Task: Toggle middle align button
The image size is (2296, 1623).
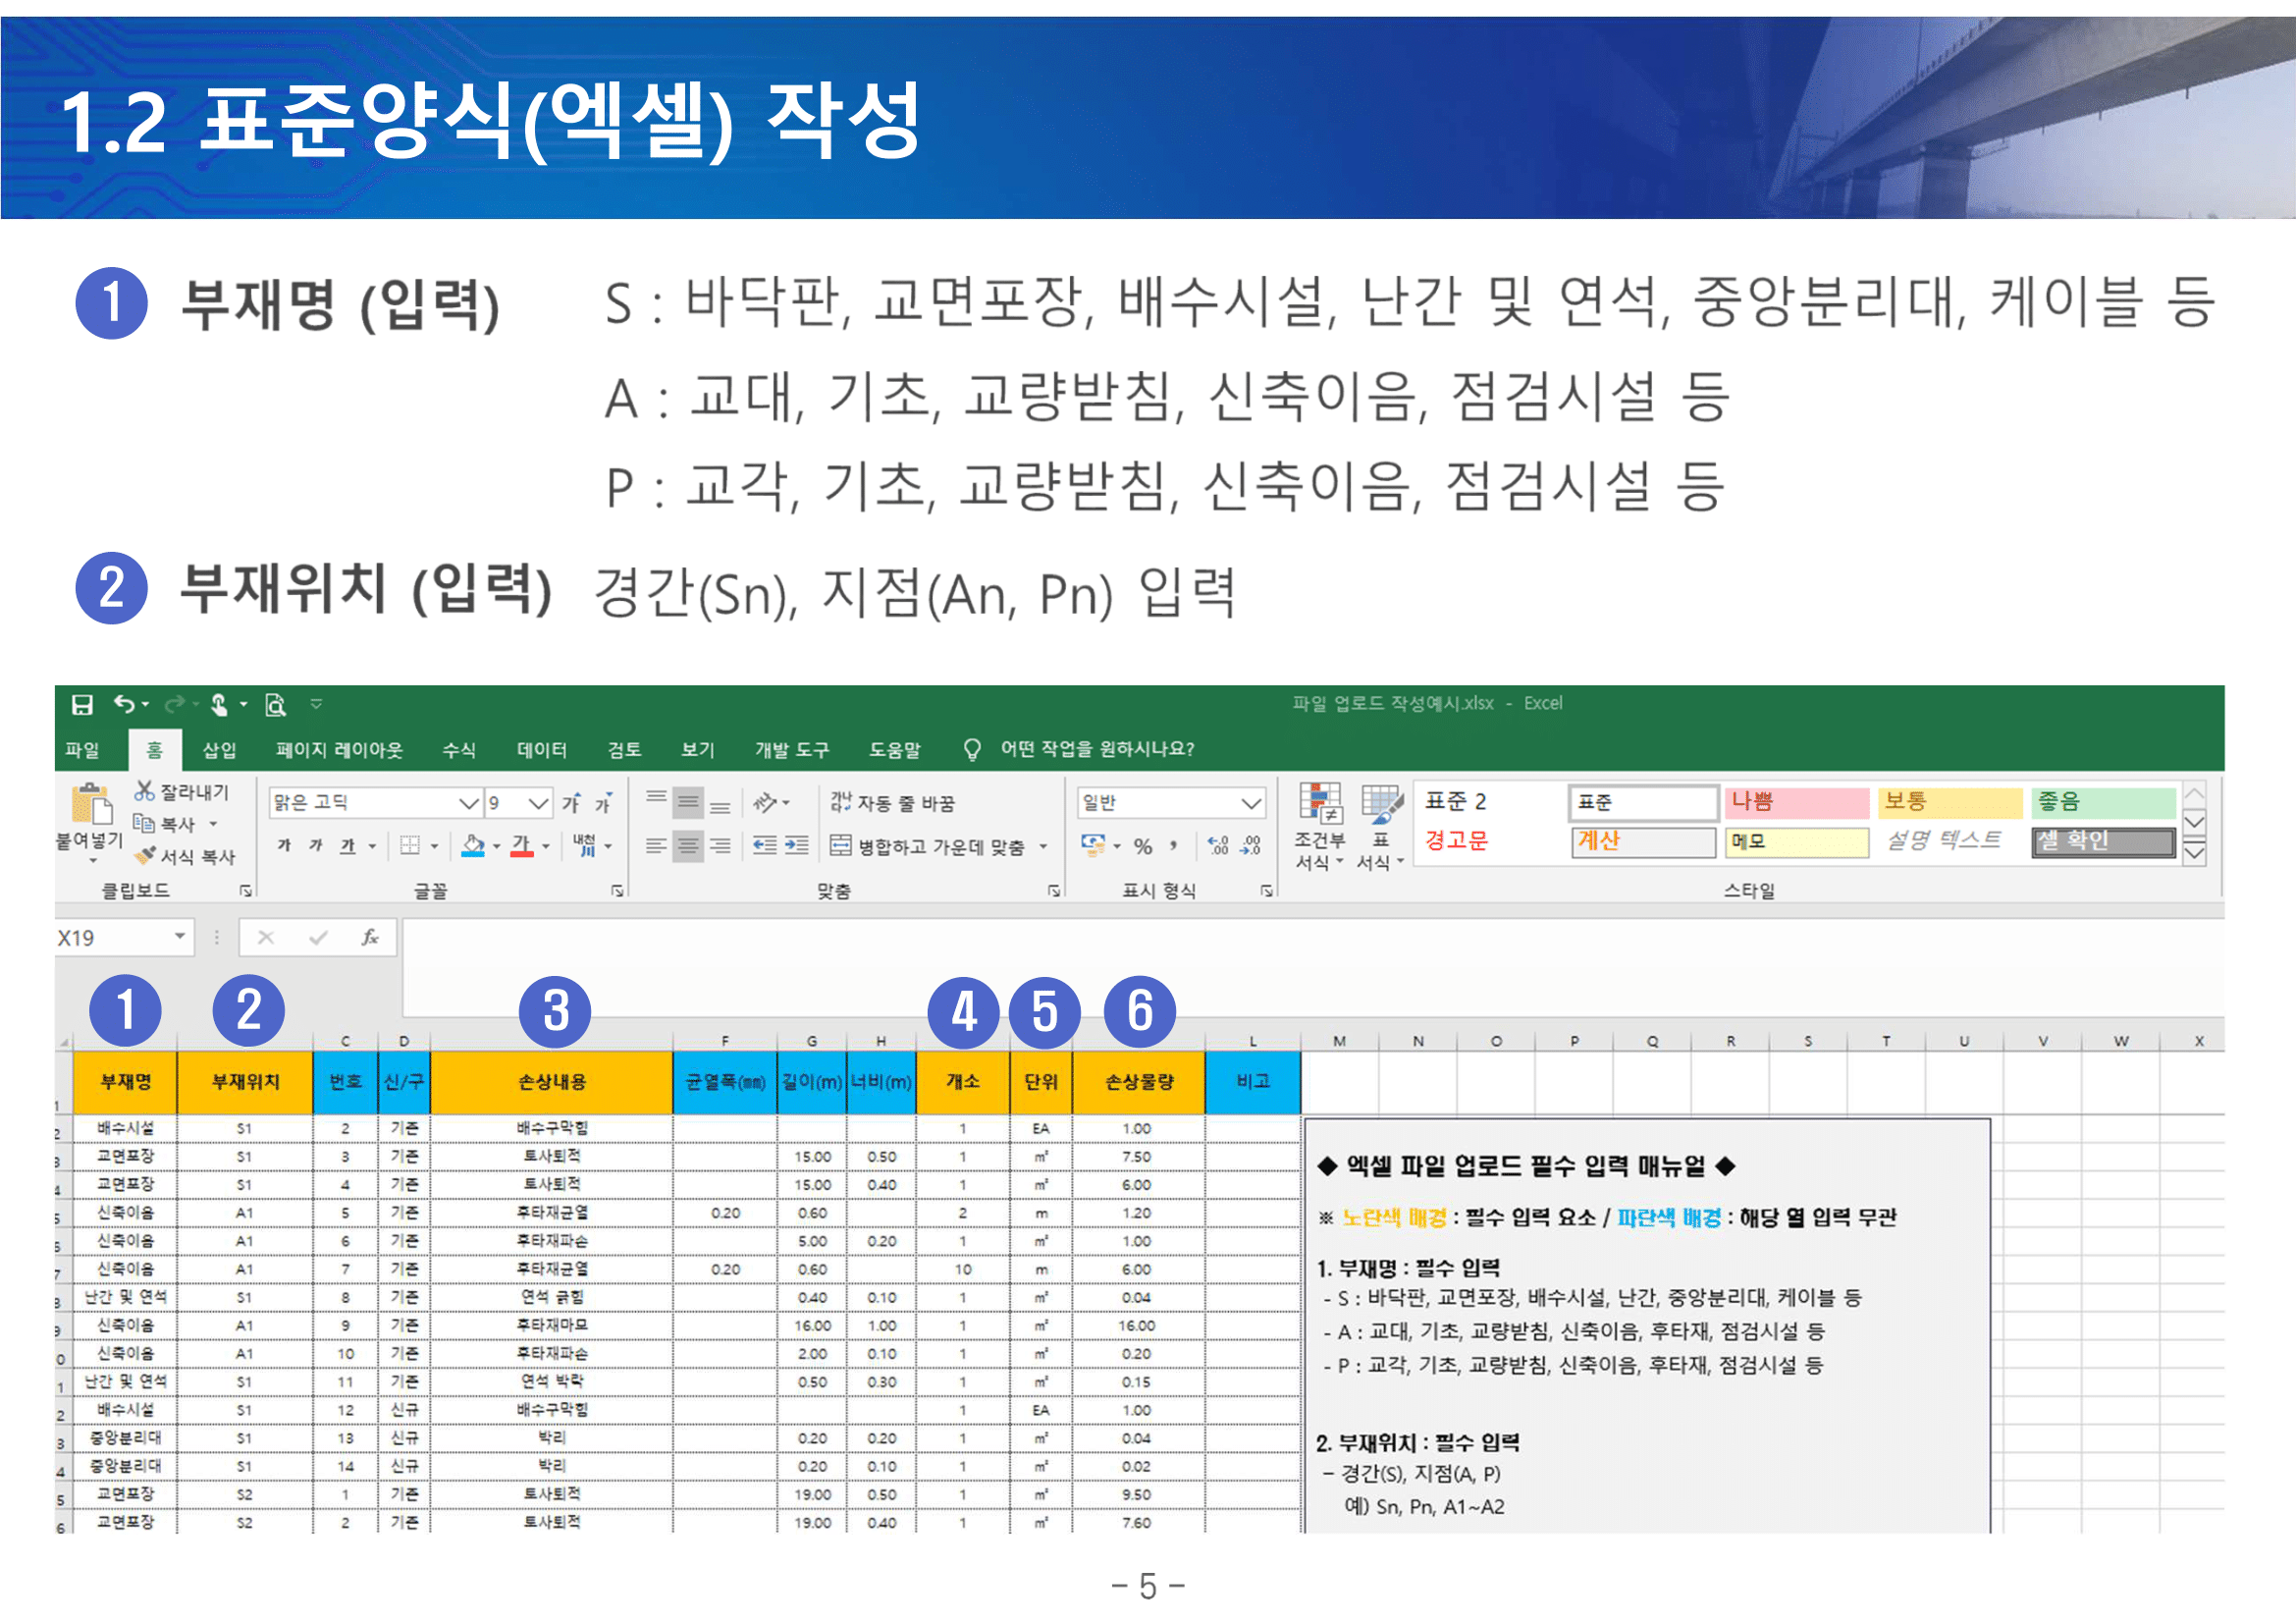Action: point(688,802)
